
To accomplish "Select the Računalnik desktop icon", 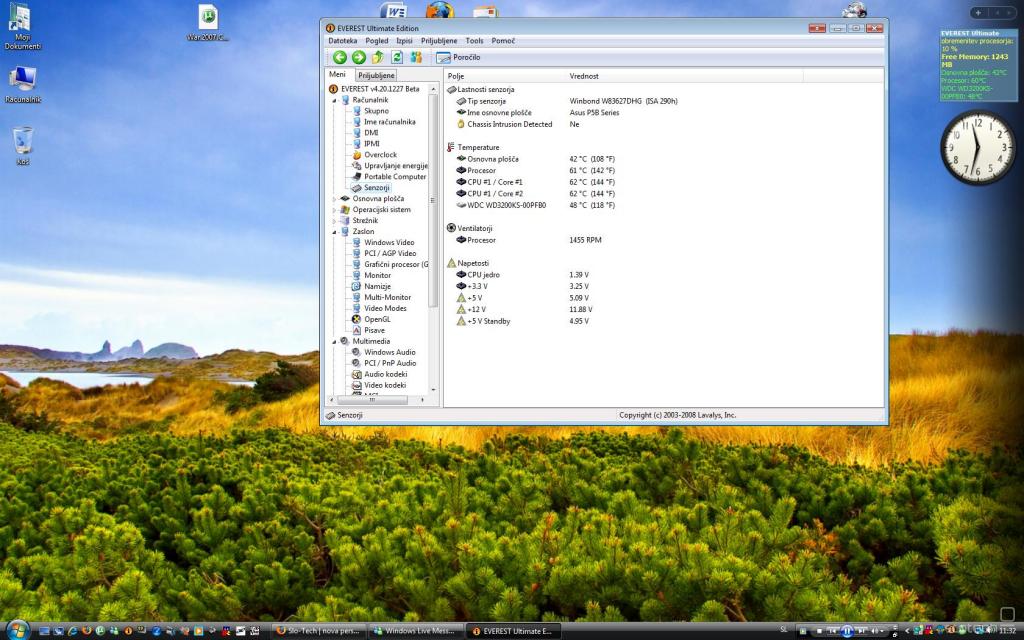I will tap(23, 85).
